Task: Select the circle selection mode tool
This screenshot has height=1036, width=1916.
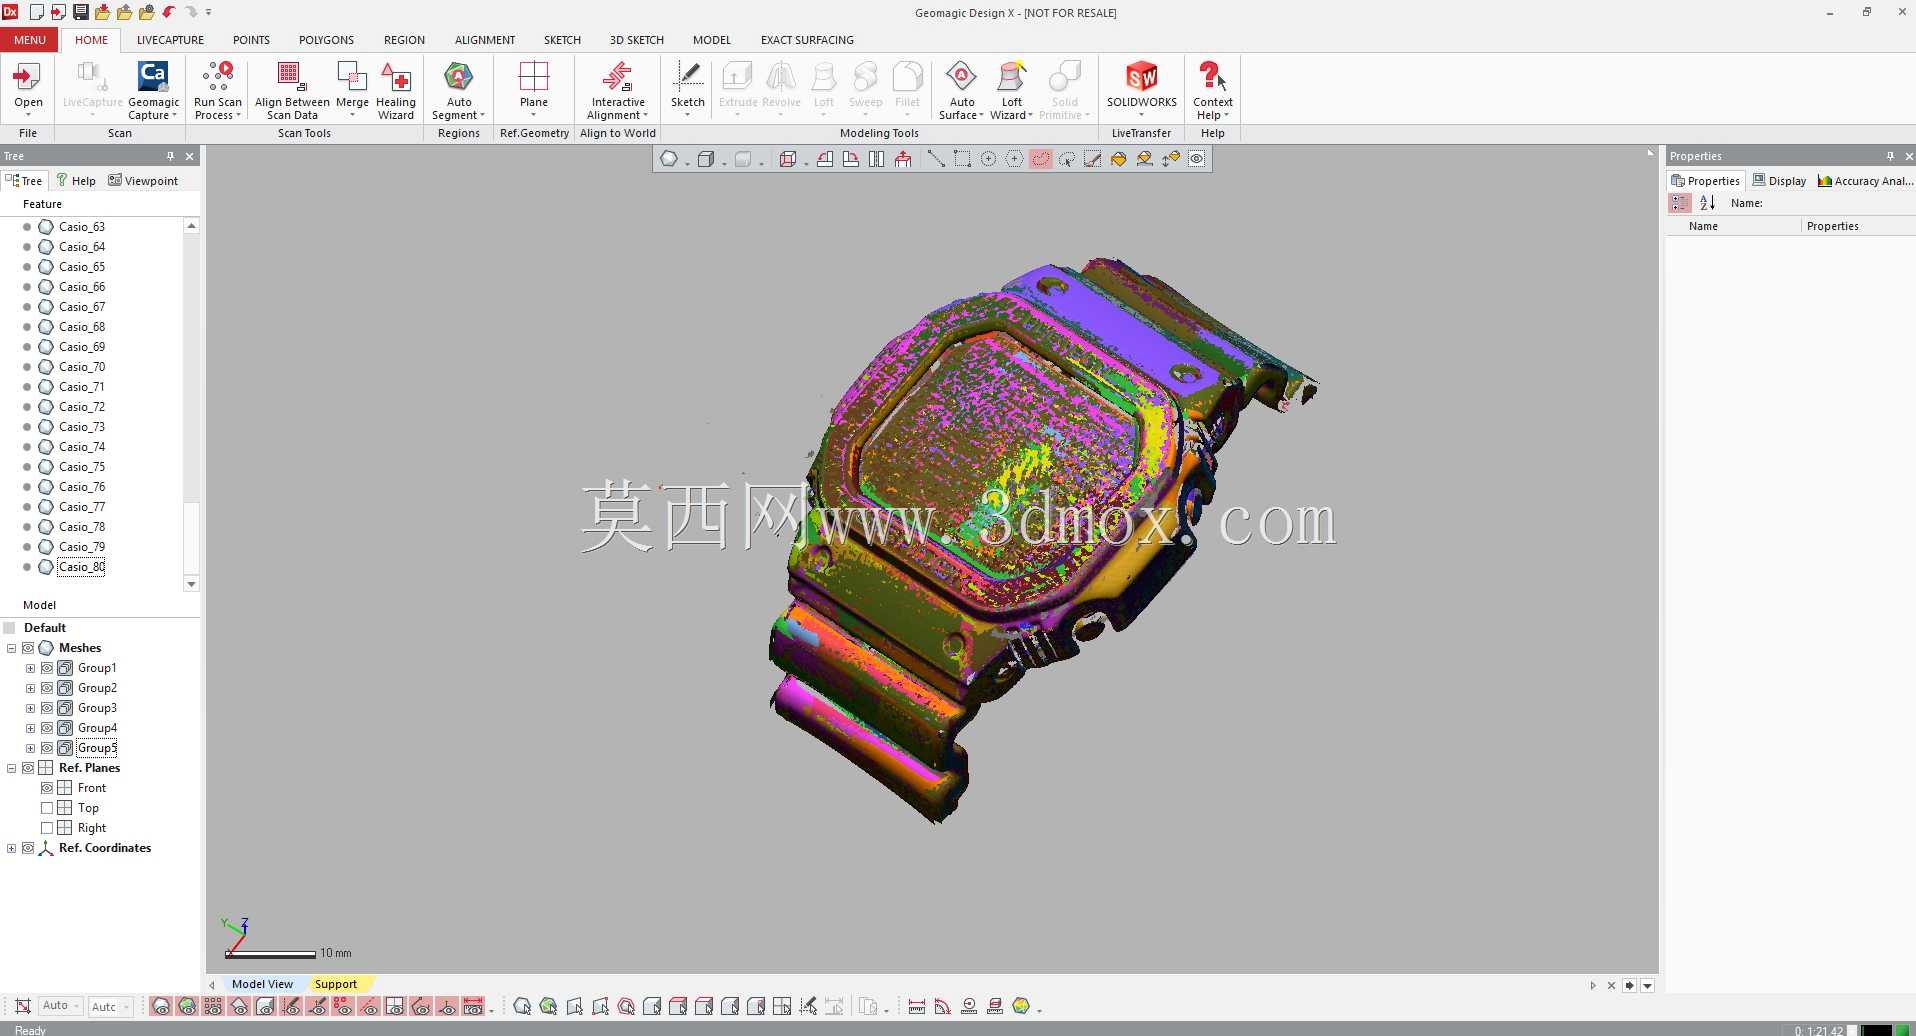Action: (x=988, y=159)
